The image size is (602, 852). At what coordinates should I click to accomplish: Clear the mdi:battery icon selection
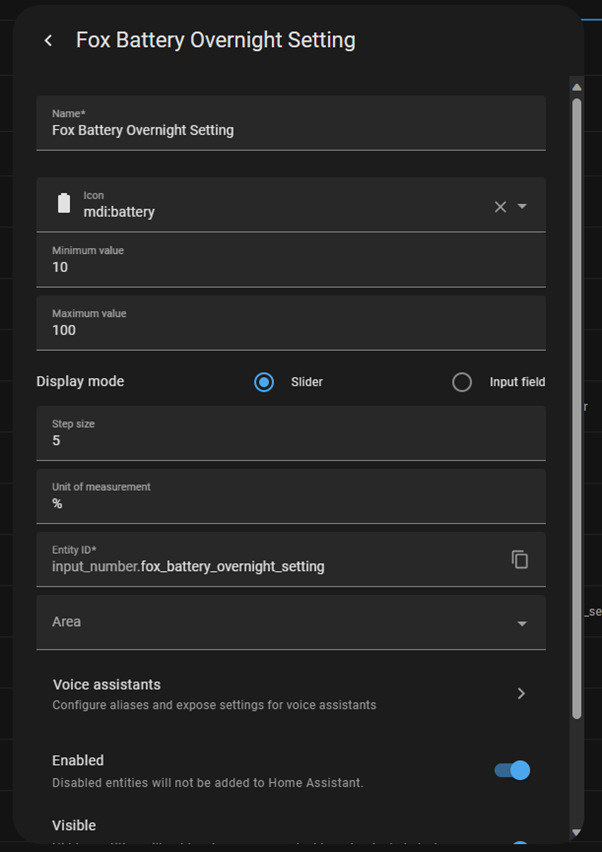(x=500, y=207)
